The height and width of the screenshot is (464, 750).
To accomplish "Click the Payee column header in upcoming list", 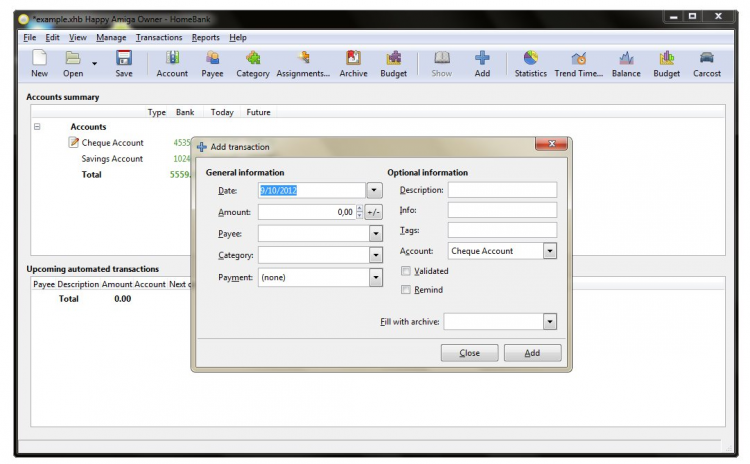I will tap(44, 284).
